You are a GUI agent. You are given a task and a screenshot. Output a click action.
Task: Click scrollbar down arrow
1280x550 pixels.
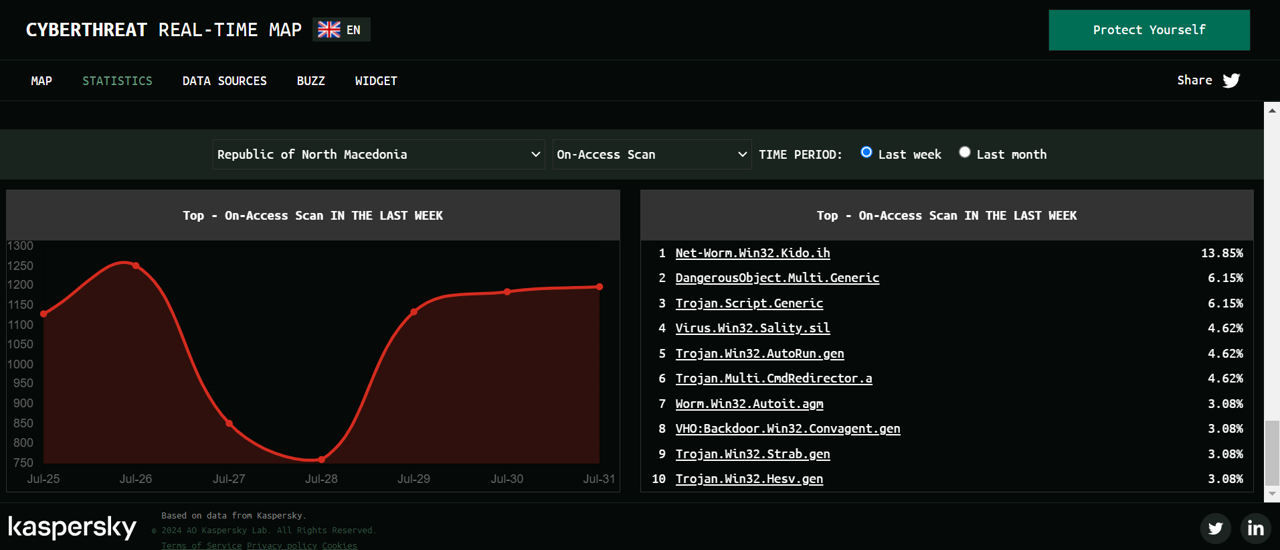(x=1272, y=494)
